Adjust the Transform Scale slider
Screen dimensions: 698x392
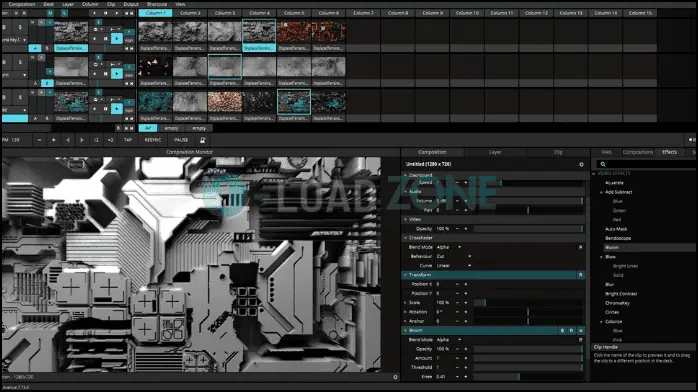pos(528,303)
